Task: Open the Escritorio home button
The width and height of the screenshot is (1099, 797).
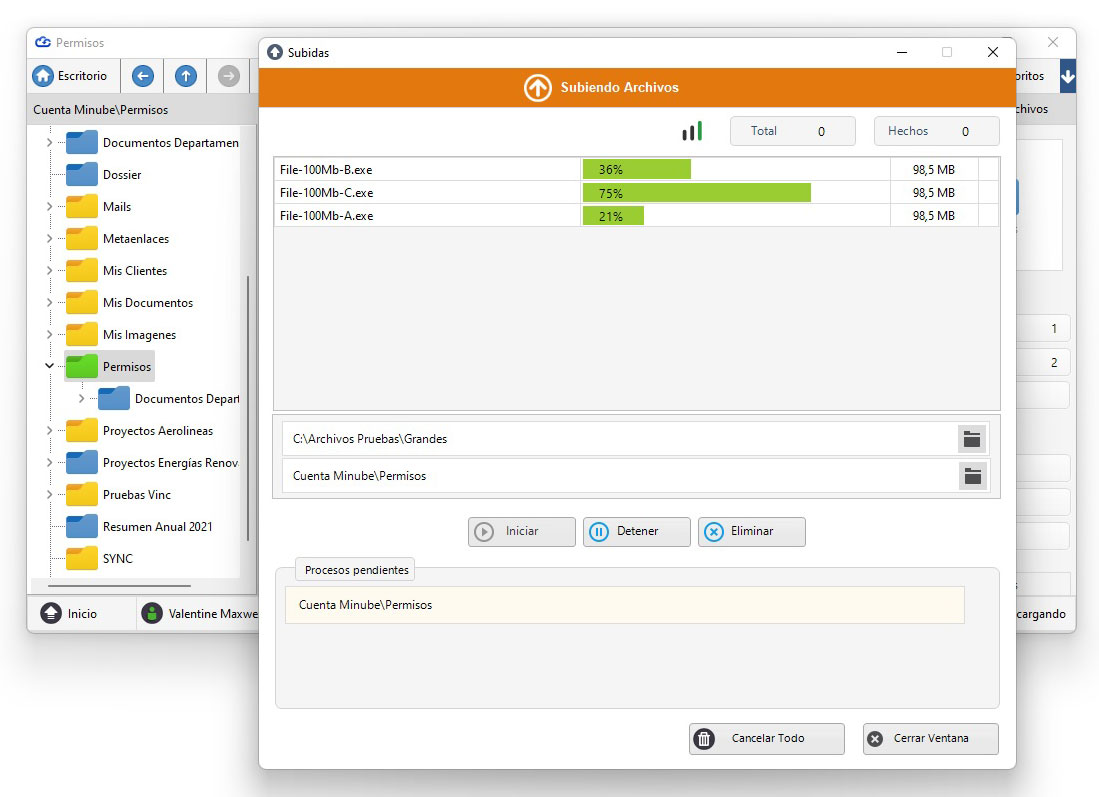Action: tap(70, 76)
